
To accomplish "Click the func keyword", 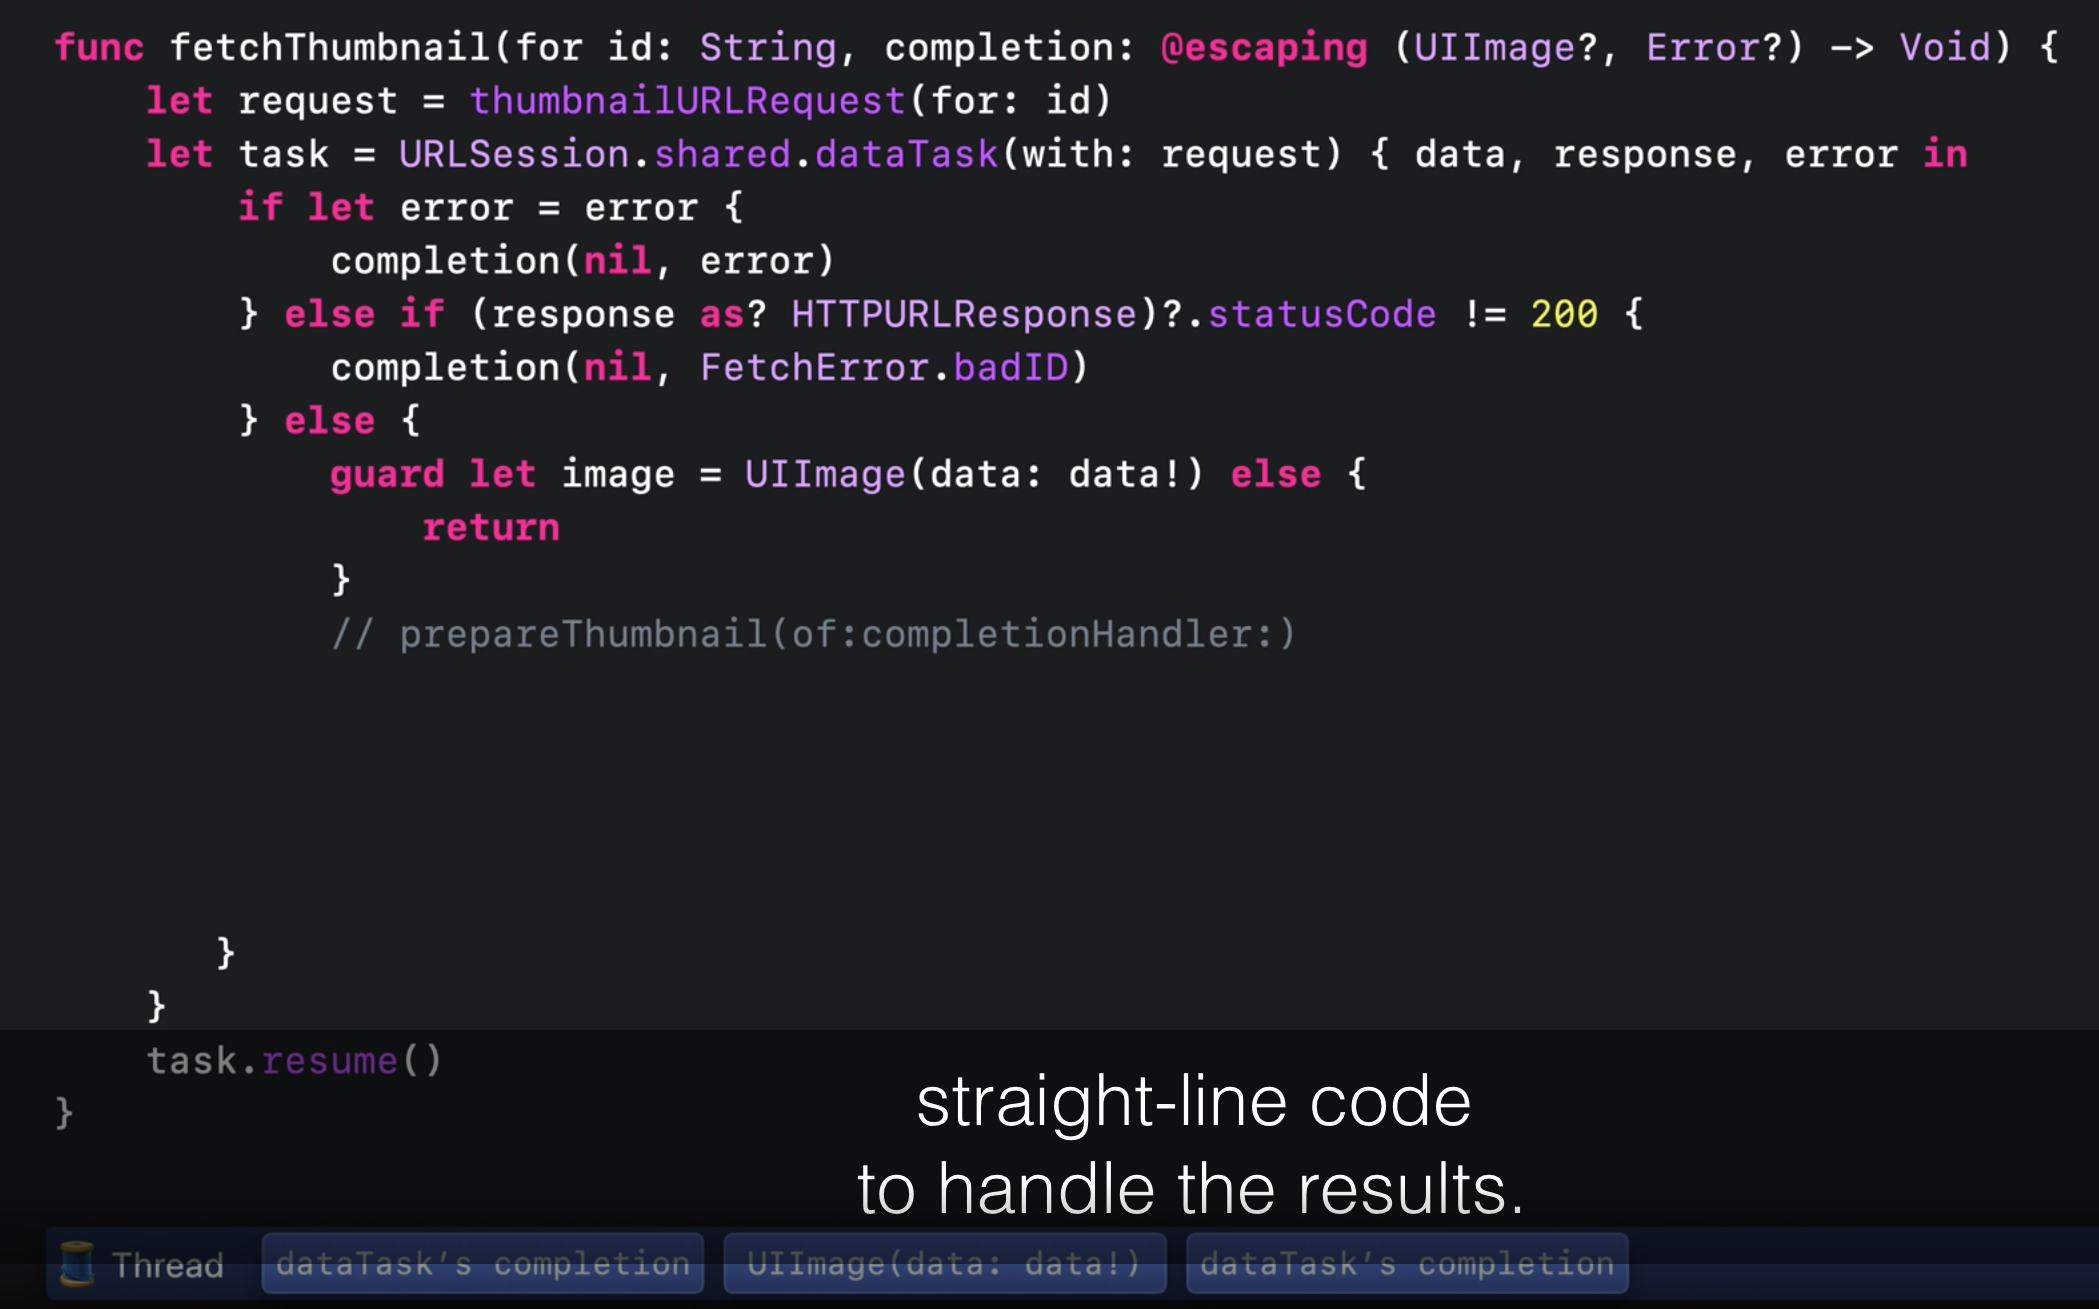I will pyautogui.click(x=99, y=47).
